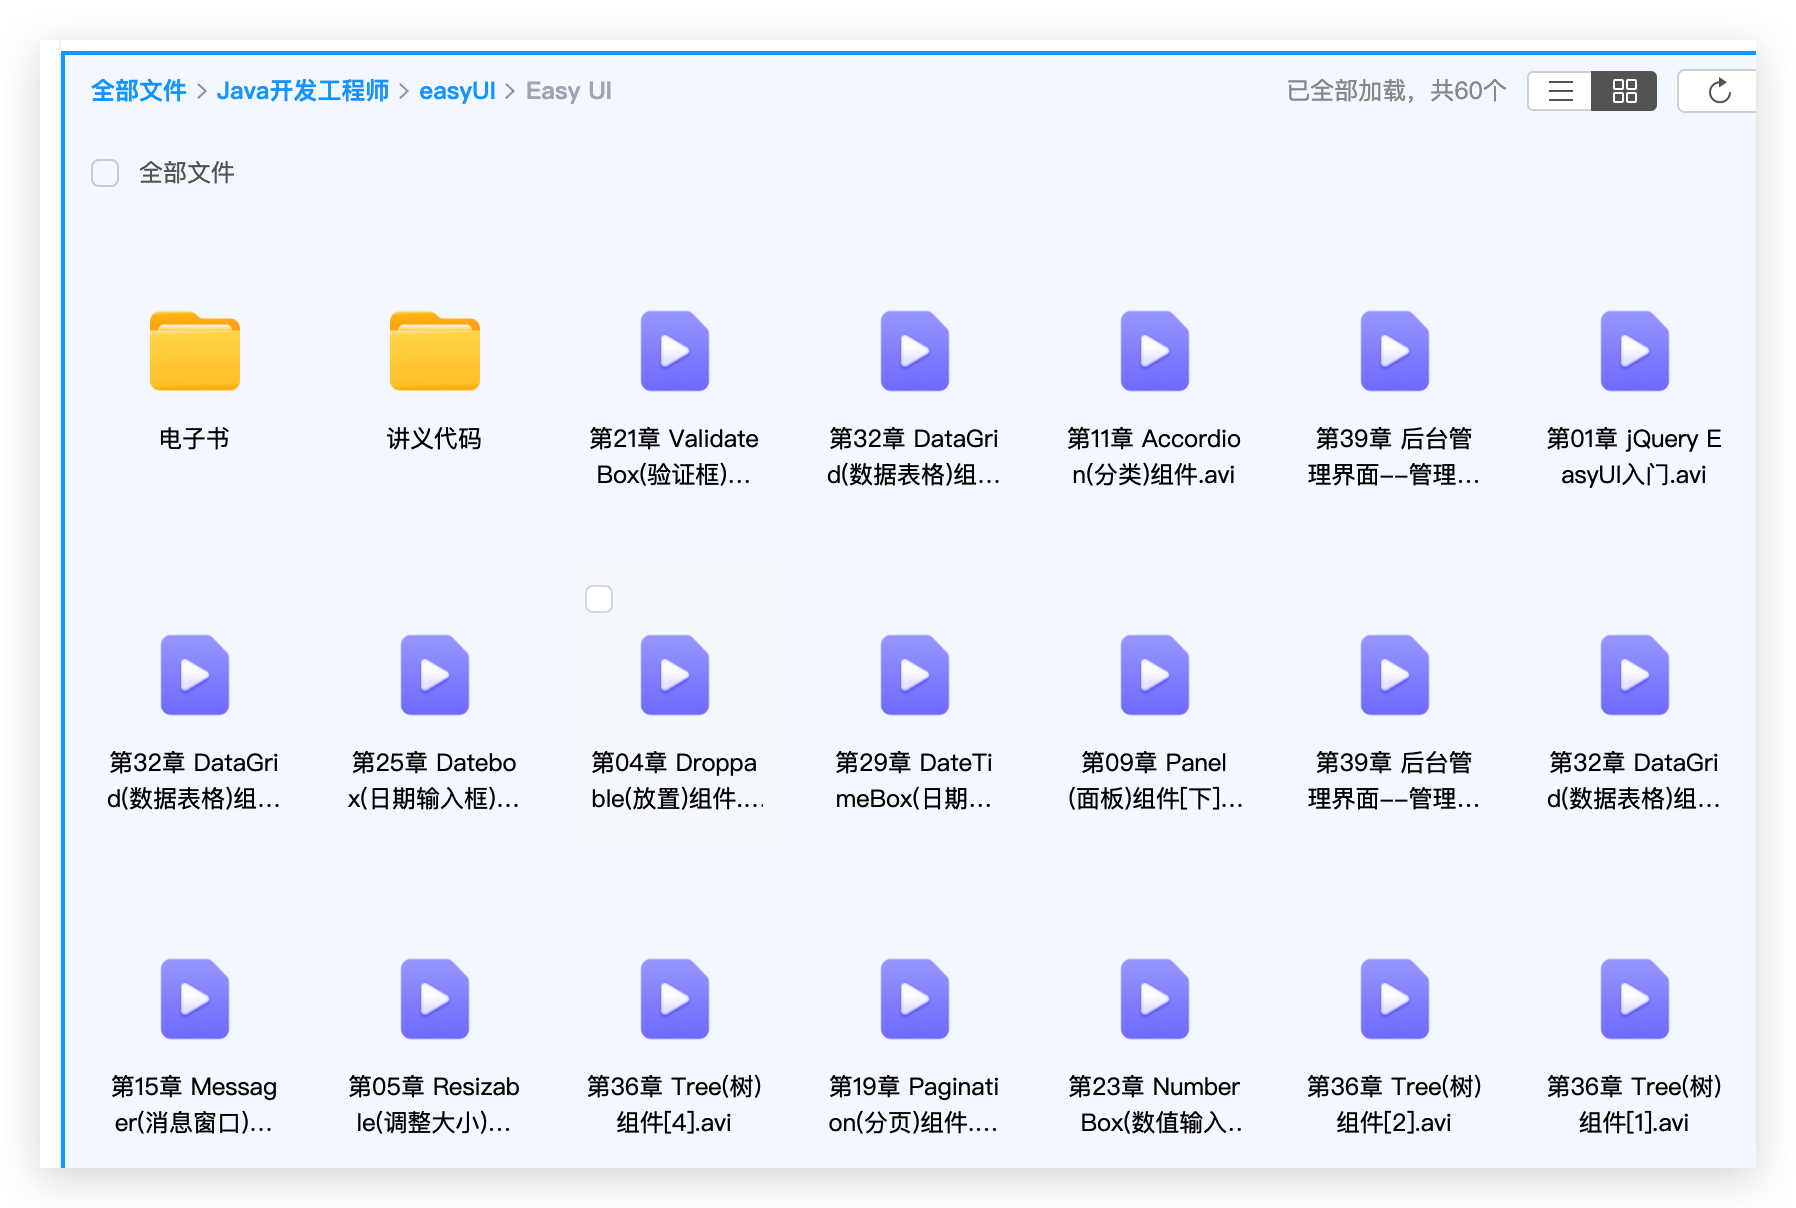1796x1208 pixels.
Task: Click video icon for 第01章 jQuery EasyUI入门
Action: point(1635,351)
